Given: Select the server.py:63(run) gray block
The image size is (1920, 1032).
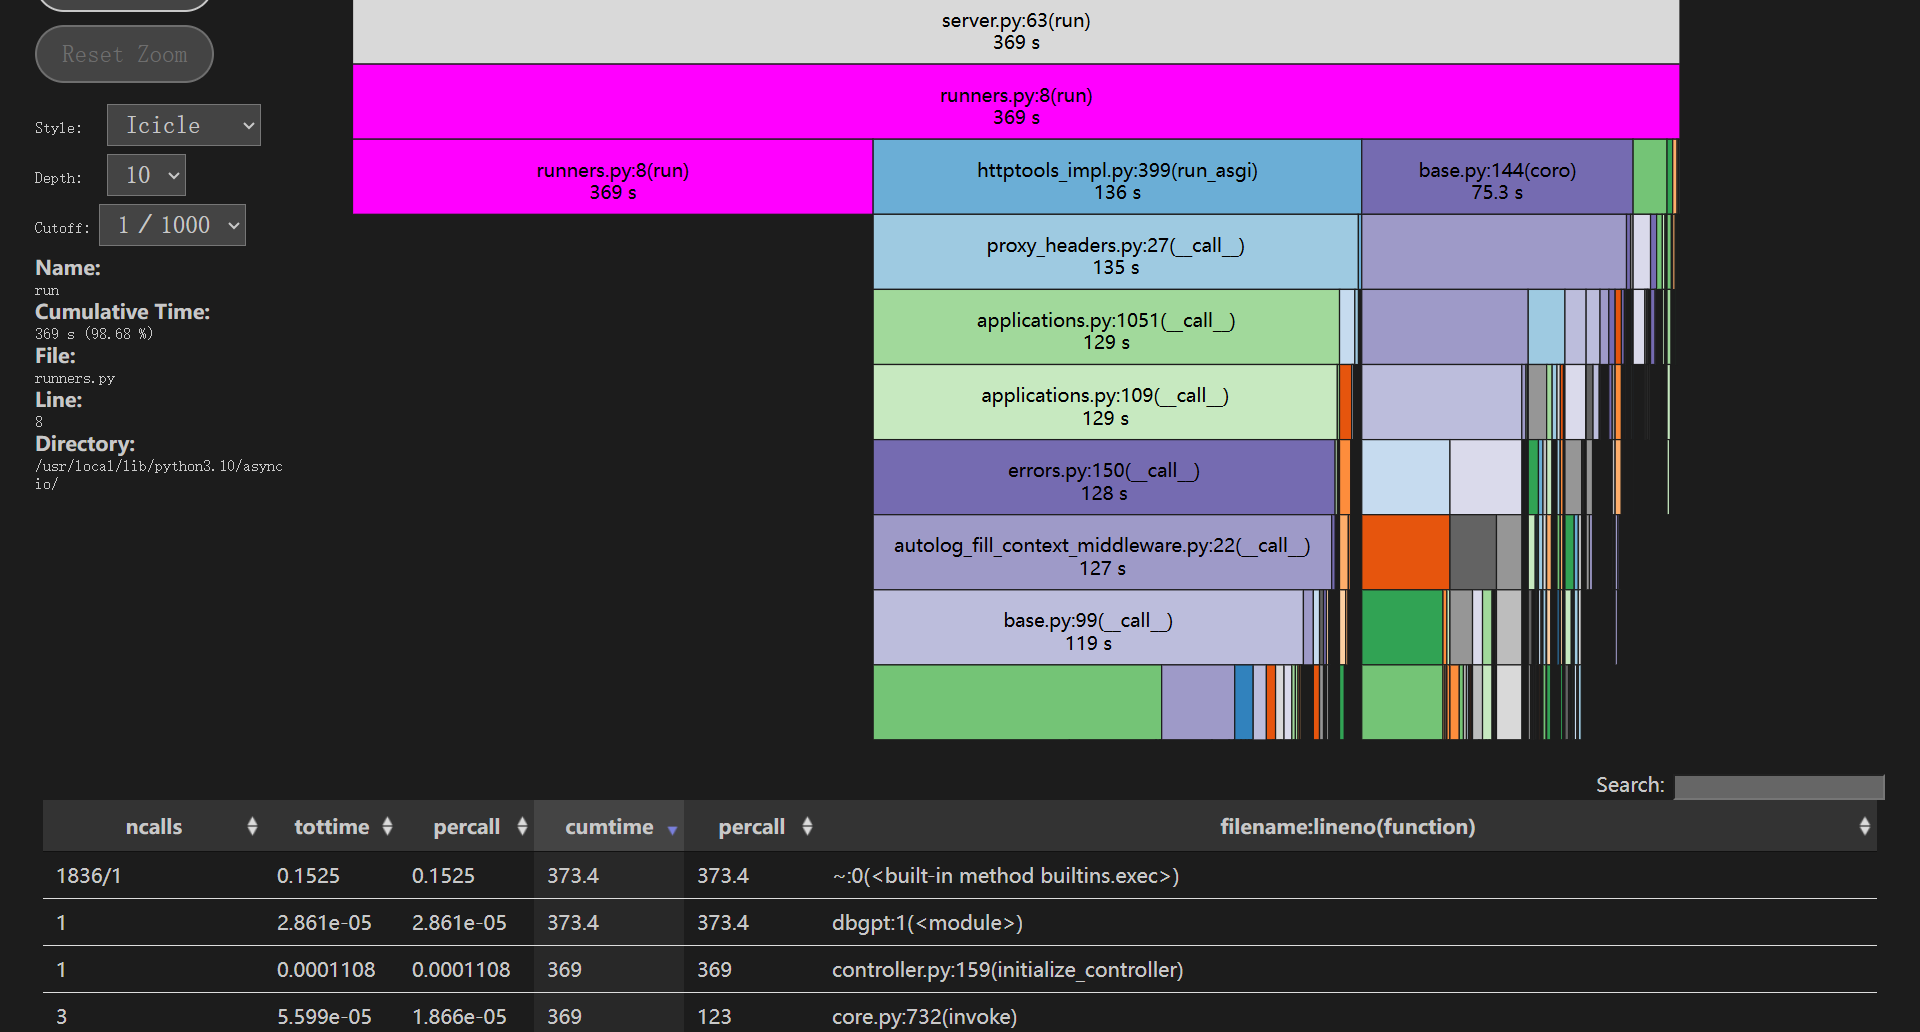Looking at the screenshot, I should coord(1015,31).
